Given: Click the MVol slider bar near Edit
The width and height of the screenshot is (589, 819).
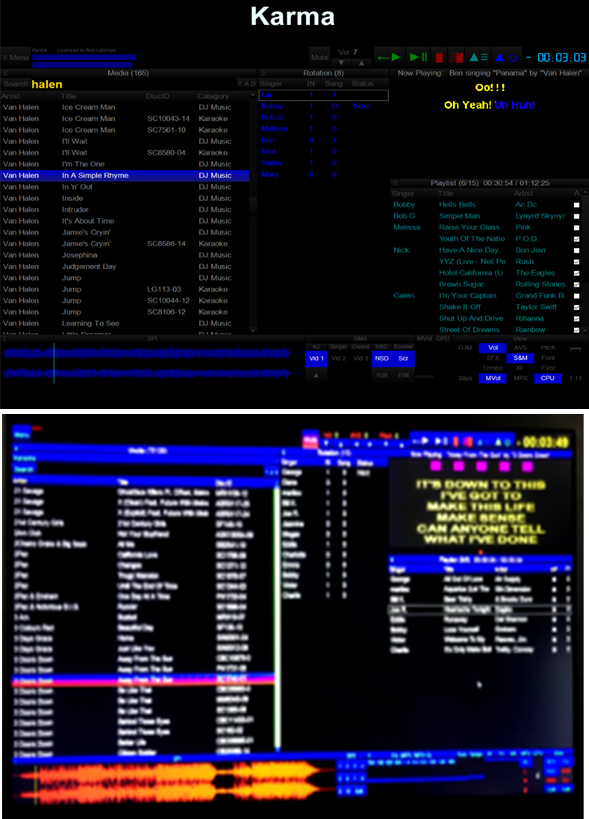Looking at the screenshot, I should (x=424, y=376).
